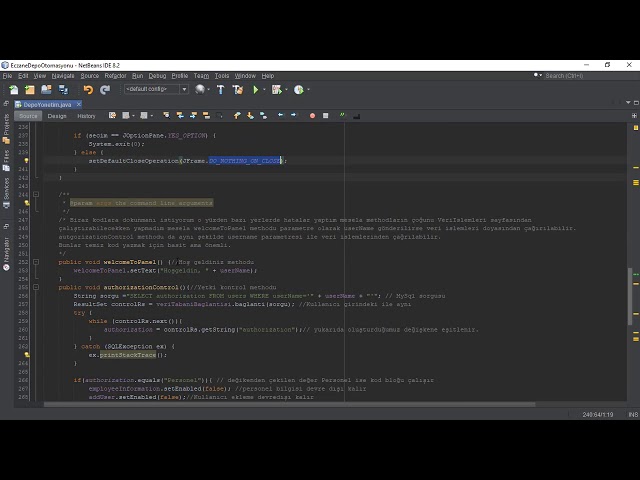The width and height of the screenshot is (640, 480).
Task: Open the Source menu
Action: (x=89, y=76)
